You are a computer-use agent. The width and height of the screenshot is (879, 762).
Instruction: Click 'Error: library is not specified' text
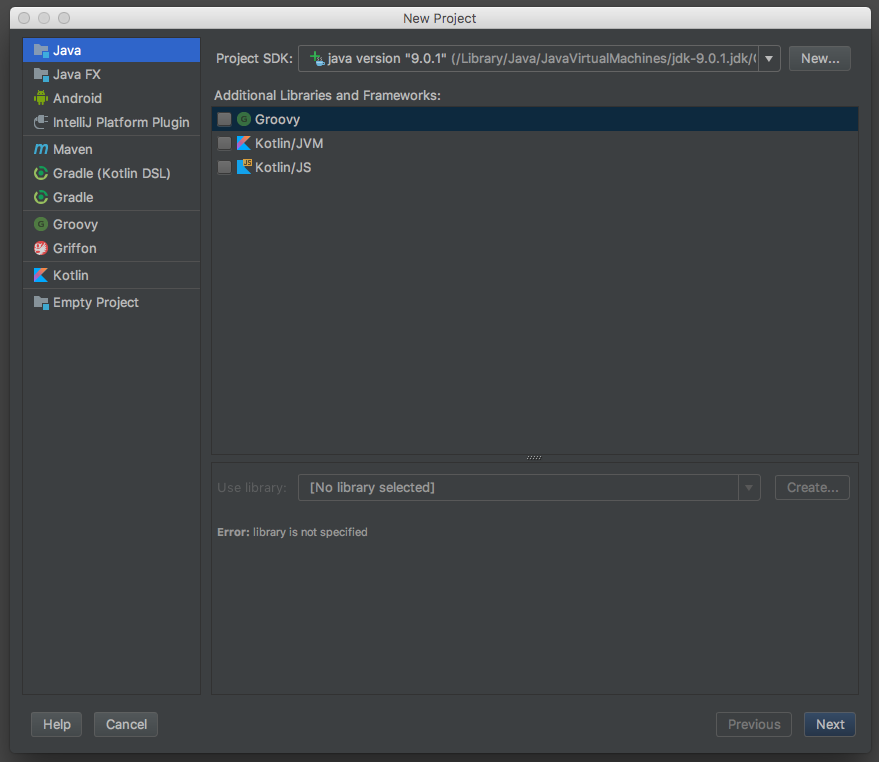click(x=292, y=532)
